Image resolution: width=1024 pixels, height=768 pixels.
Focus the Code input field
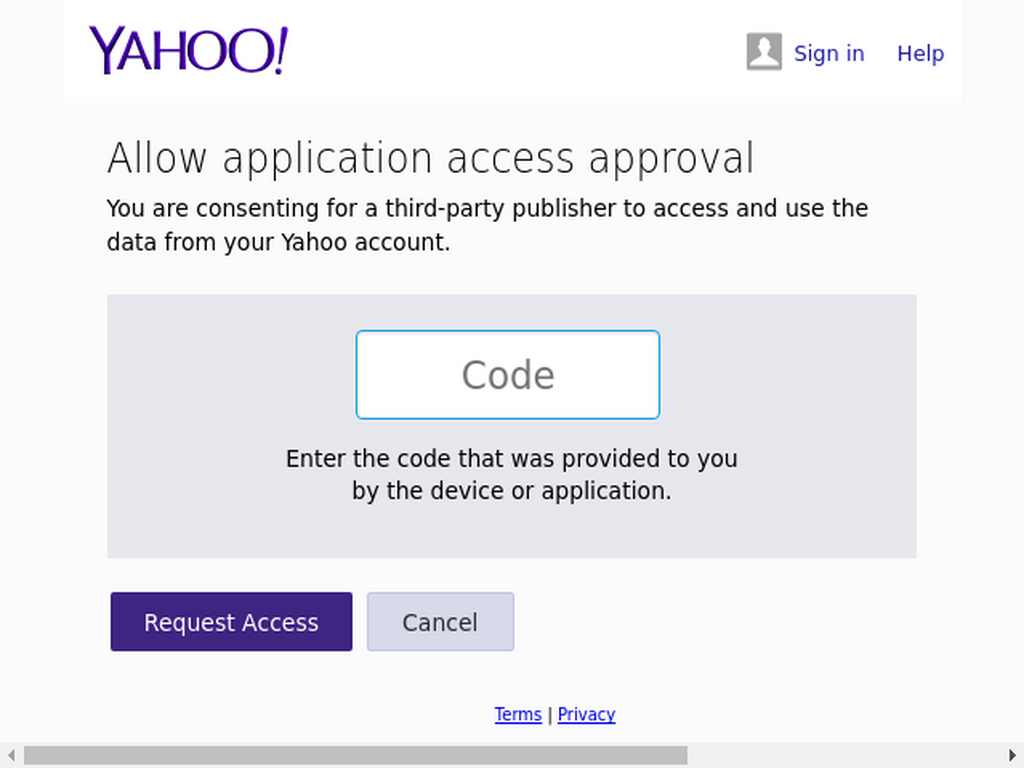click(x=508, y=375)
